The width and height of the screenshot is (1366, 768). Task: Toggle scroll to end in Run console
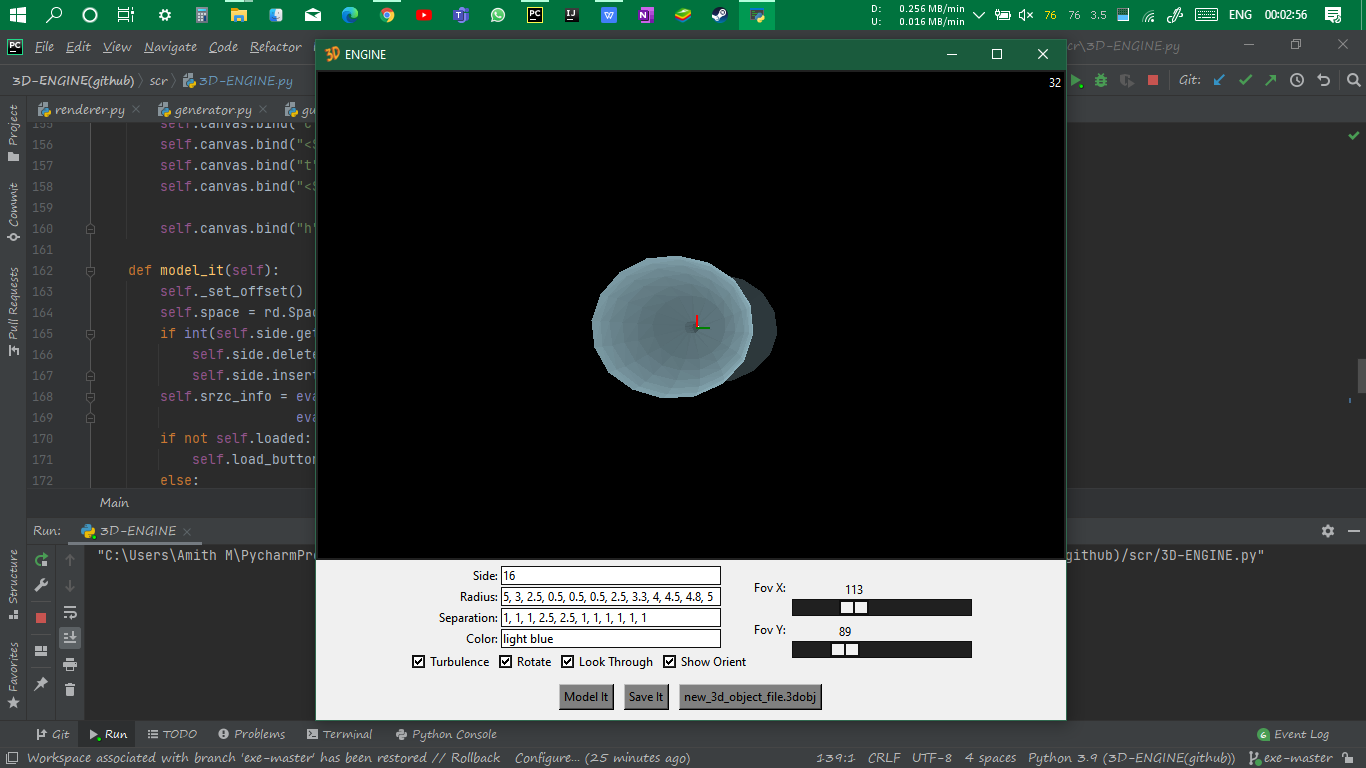click(x=70, y=637)
